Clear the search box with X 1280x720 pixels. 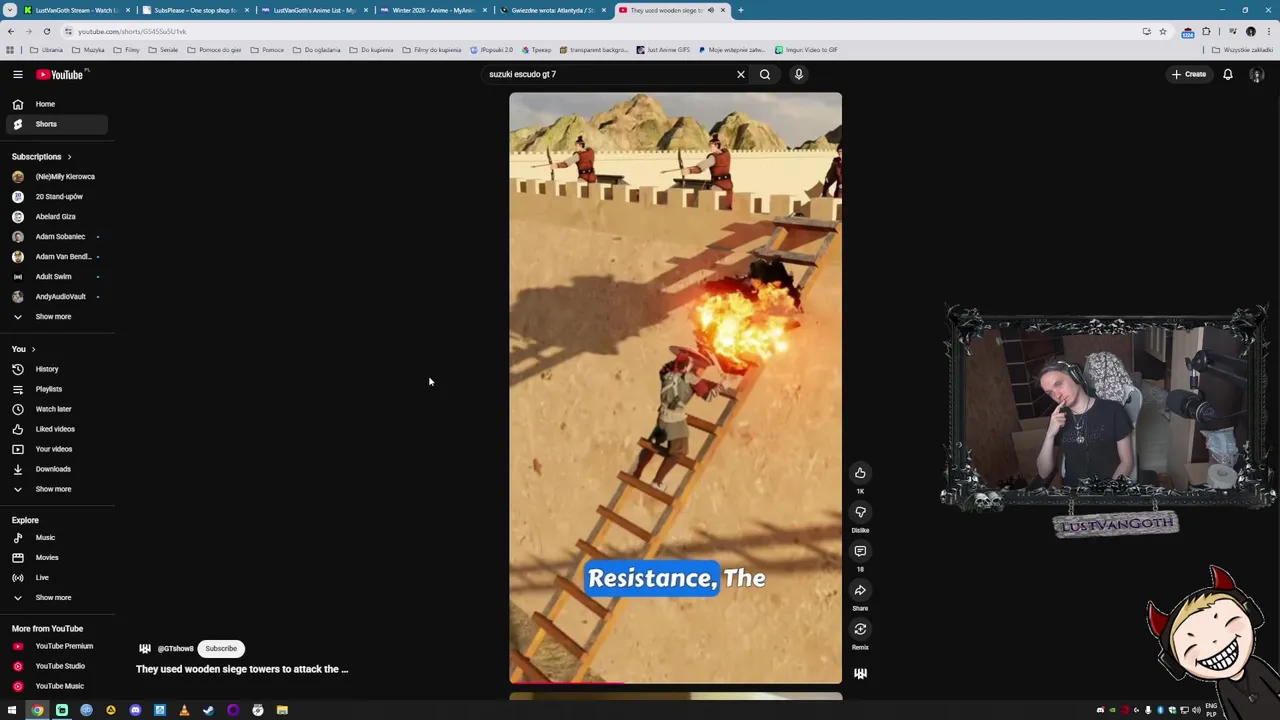click(x=741, y=74)
